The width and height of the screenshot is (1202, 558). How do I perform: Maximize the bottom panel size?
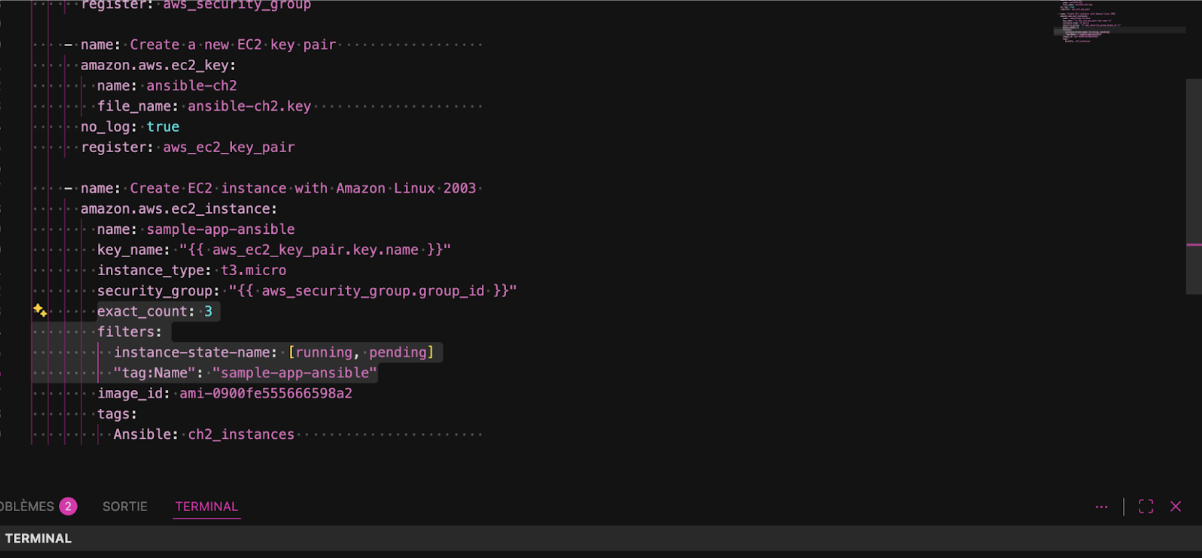pos(1146,507)
